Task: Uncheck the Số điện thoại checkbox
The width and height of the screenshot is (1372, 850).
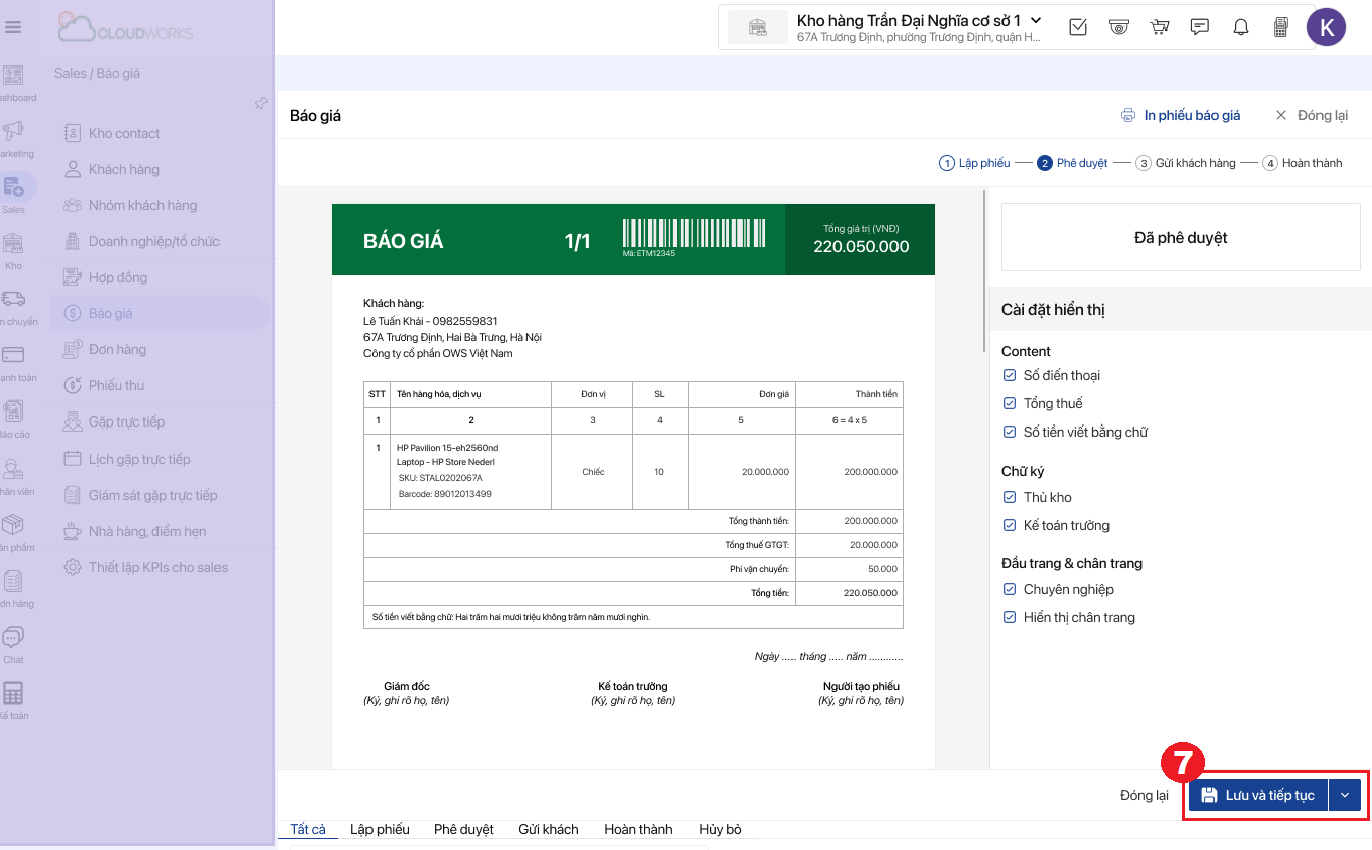Action: [x=1010, y=375]
